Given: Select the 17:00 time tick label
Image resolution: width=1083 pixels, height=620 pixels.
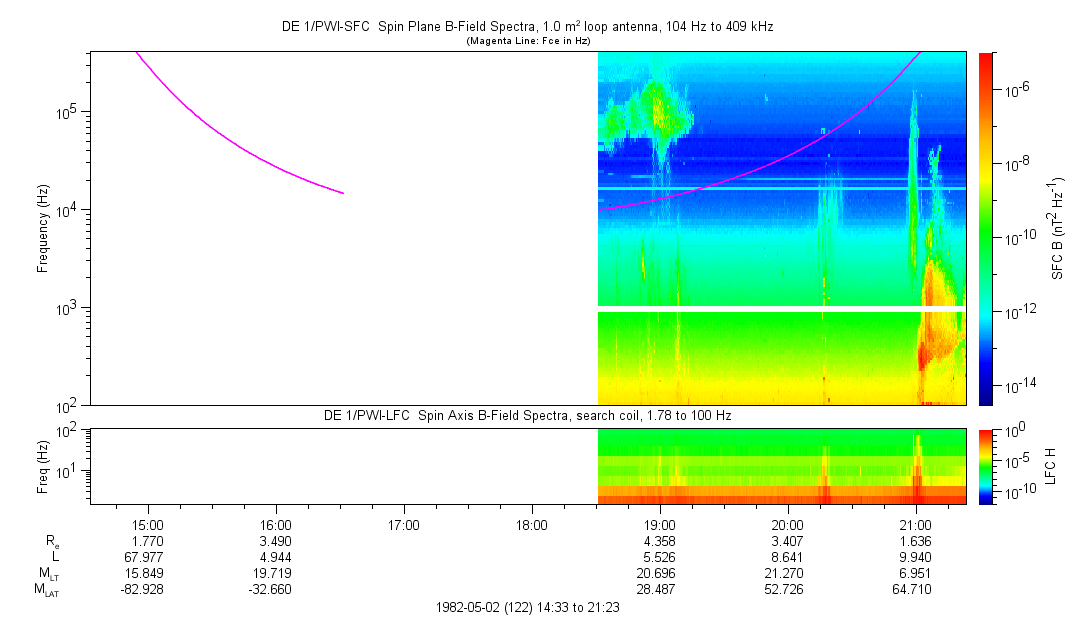Looking at the screenshot, I should tap(404, 525).
